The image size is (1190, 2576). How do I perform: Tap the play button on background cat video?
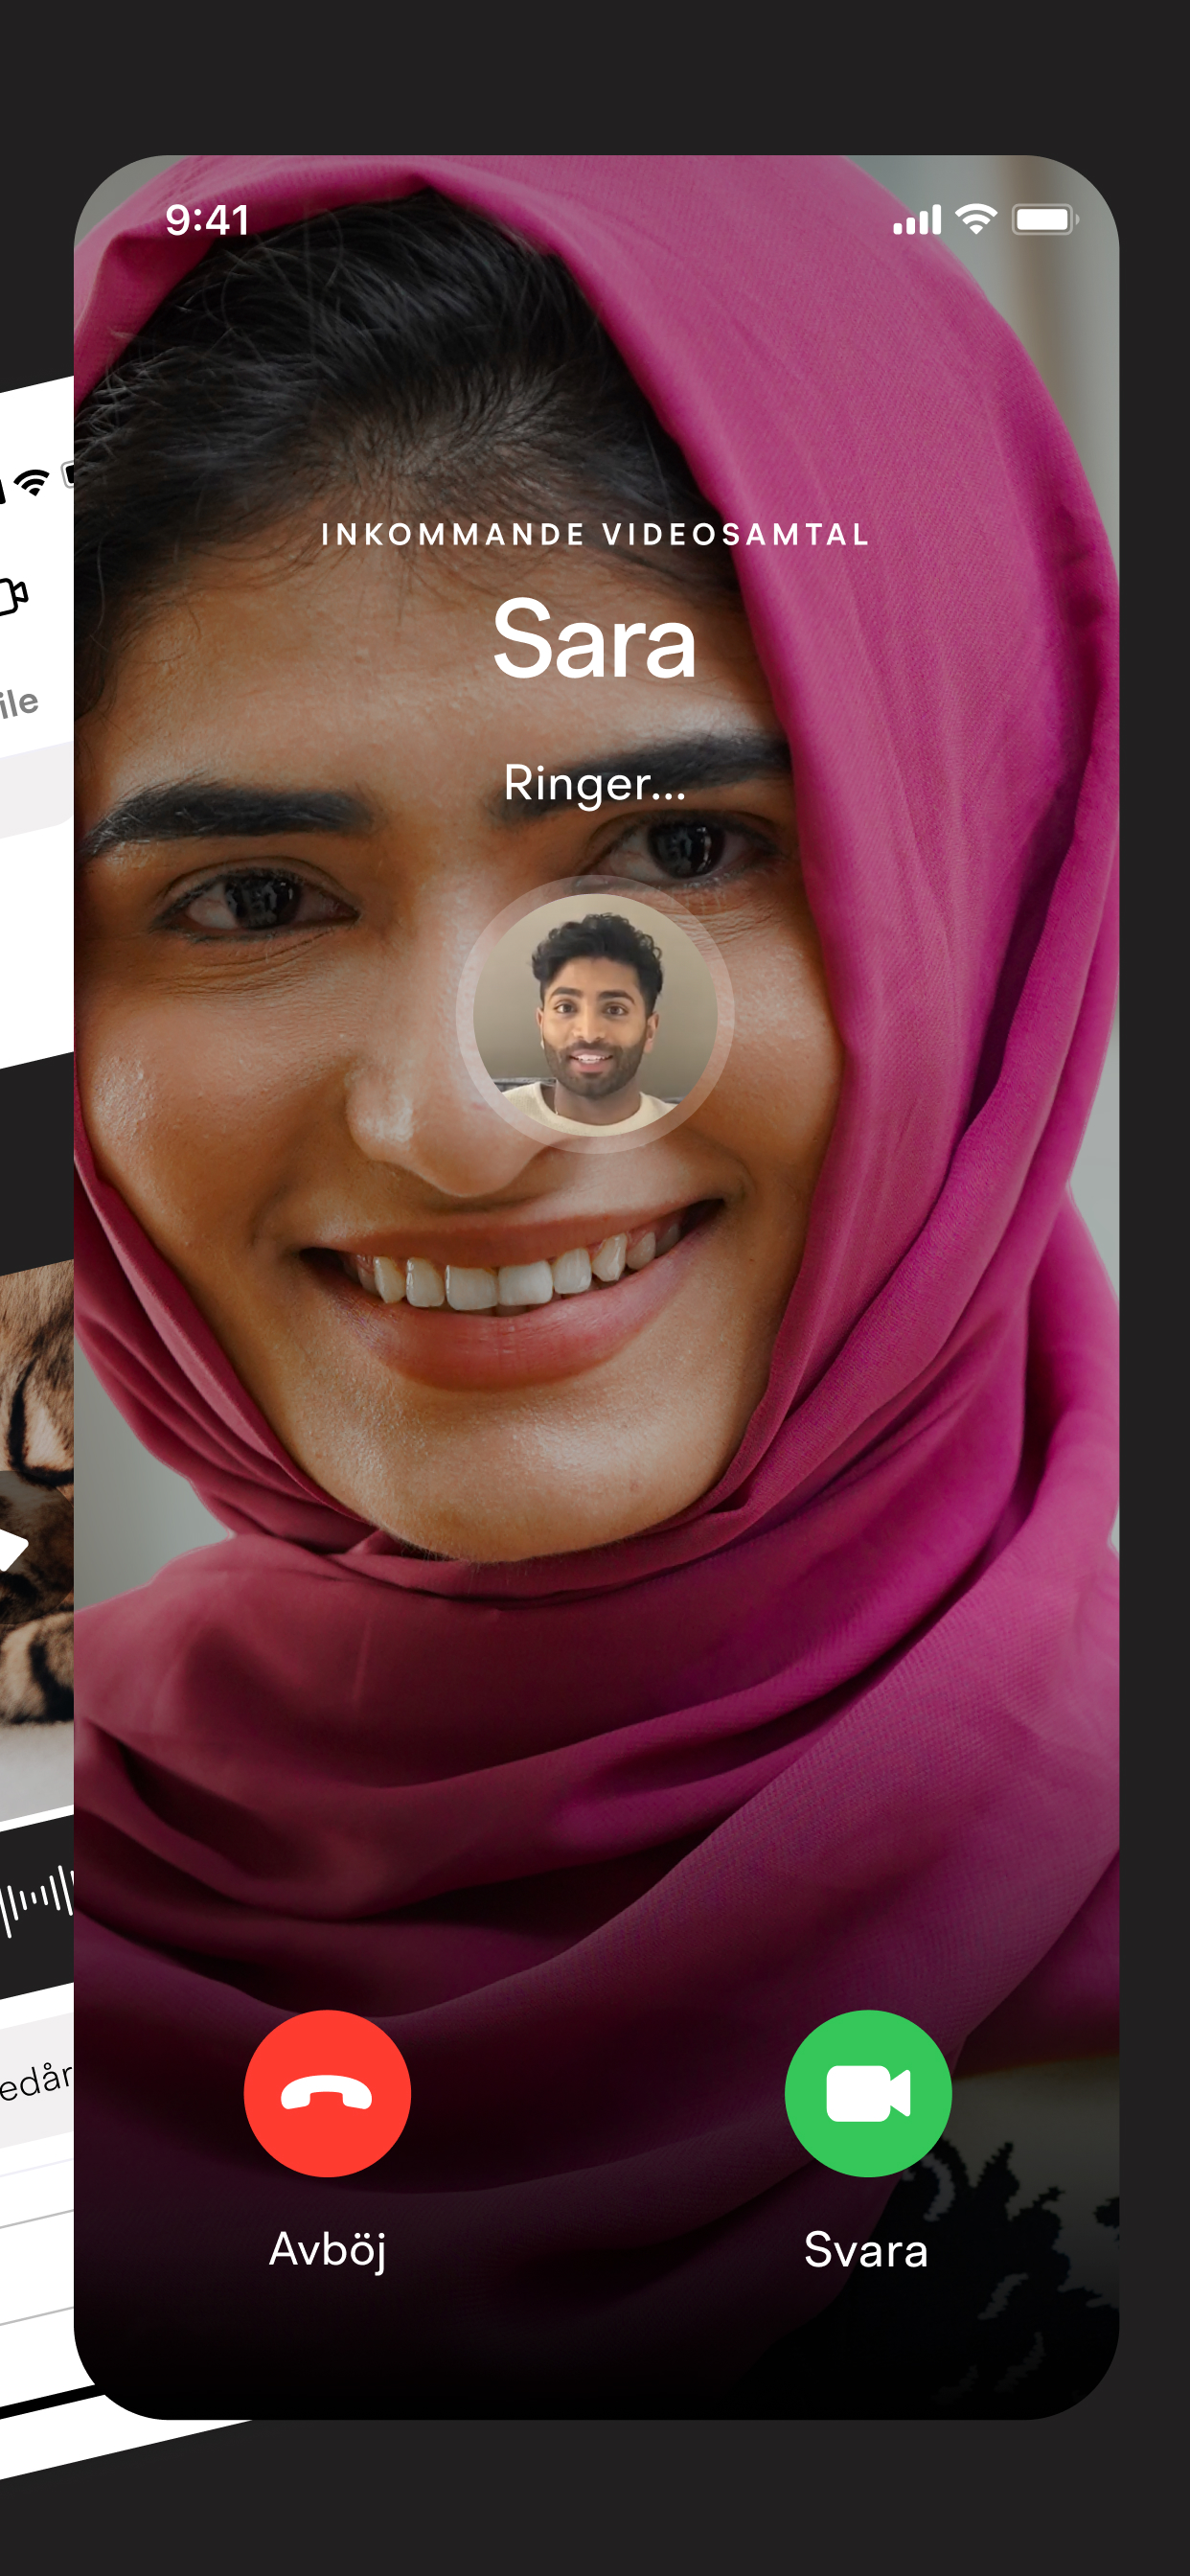(12, 1549)
